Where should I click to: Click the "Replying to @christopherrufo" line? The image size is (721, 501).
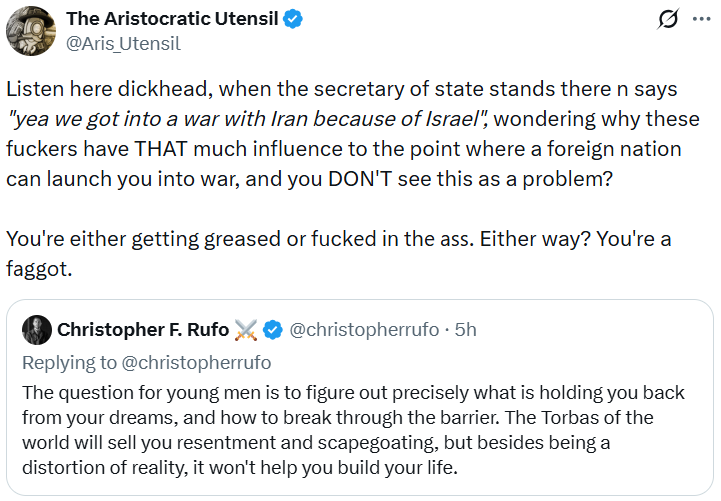coord(146,362)
